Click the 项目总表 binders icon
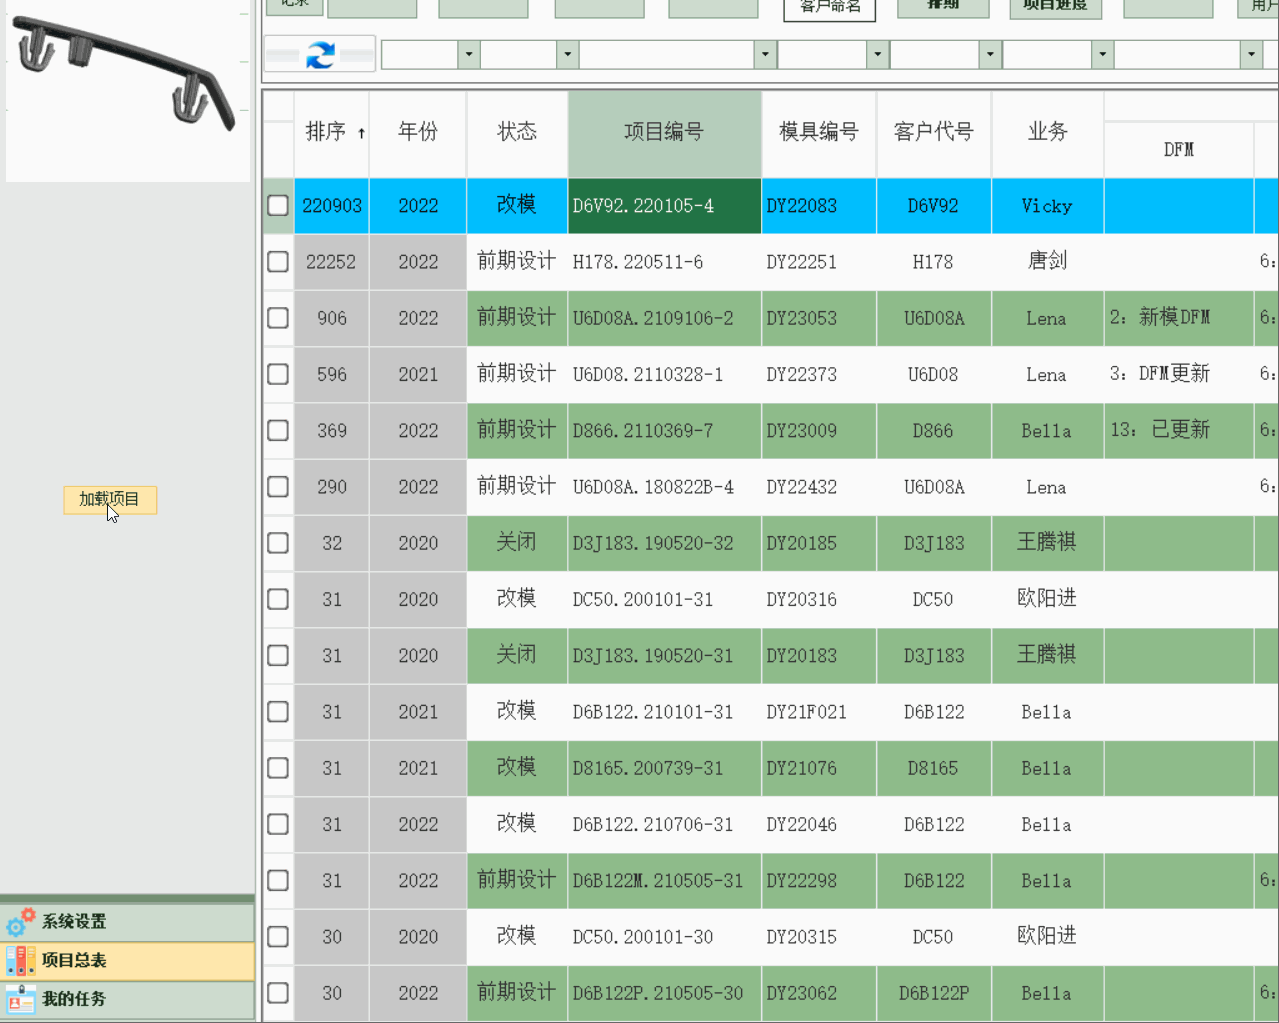1279x1023 pixels. coord(20,960)
